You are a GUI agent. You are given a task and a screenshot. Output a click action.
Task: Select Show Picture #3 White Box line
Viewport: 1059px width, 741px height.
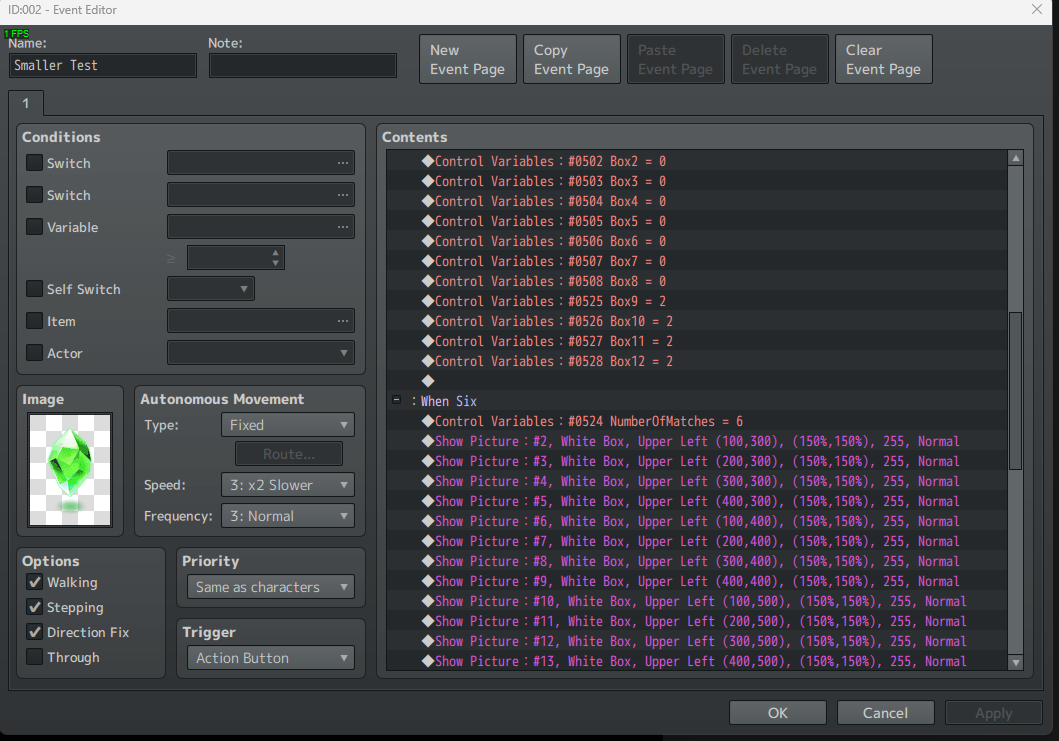697,461
